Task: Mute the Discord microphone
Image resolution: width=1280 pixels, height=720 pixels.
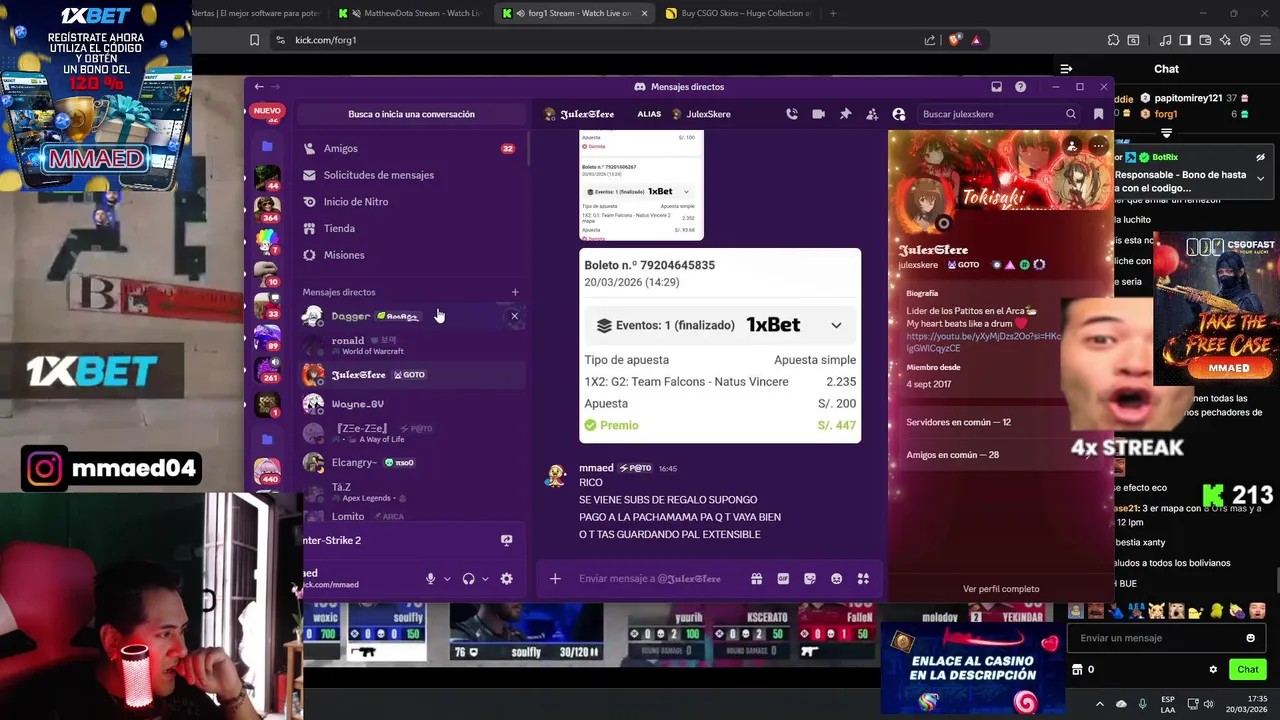Action: coord(430,578)
